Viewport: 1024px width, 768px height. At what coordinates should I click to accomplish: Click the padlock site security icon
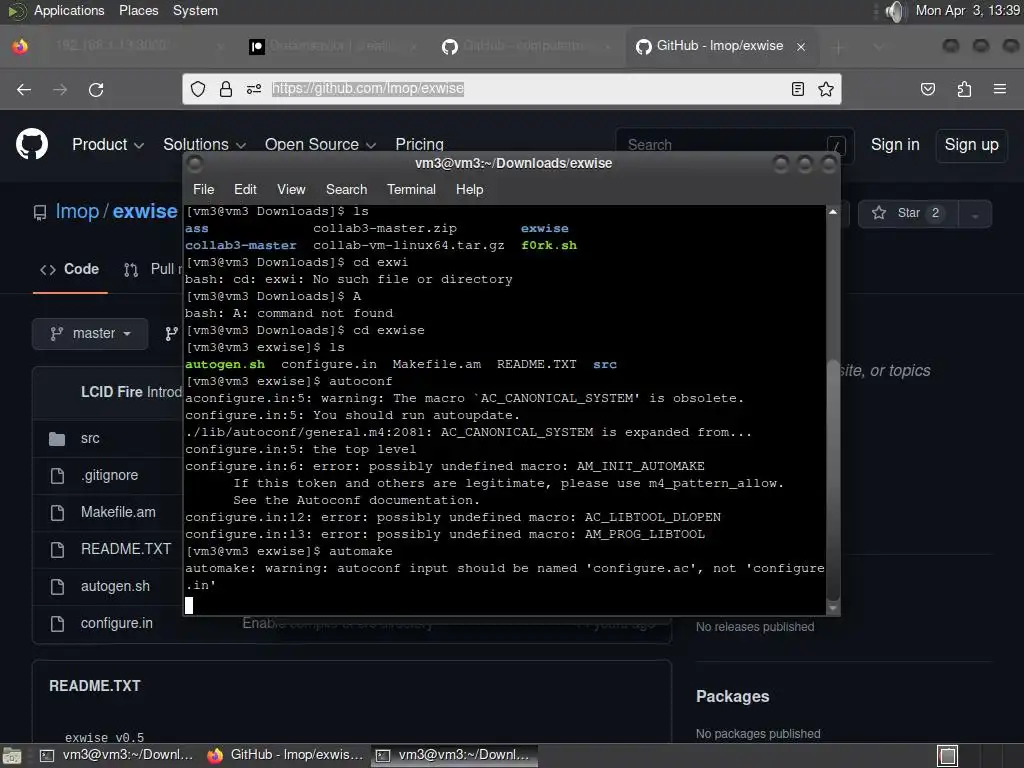pyautogui.click(x=226, y=89)
